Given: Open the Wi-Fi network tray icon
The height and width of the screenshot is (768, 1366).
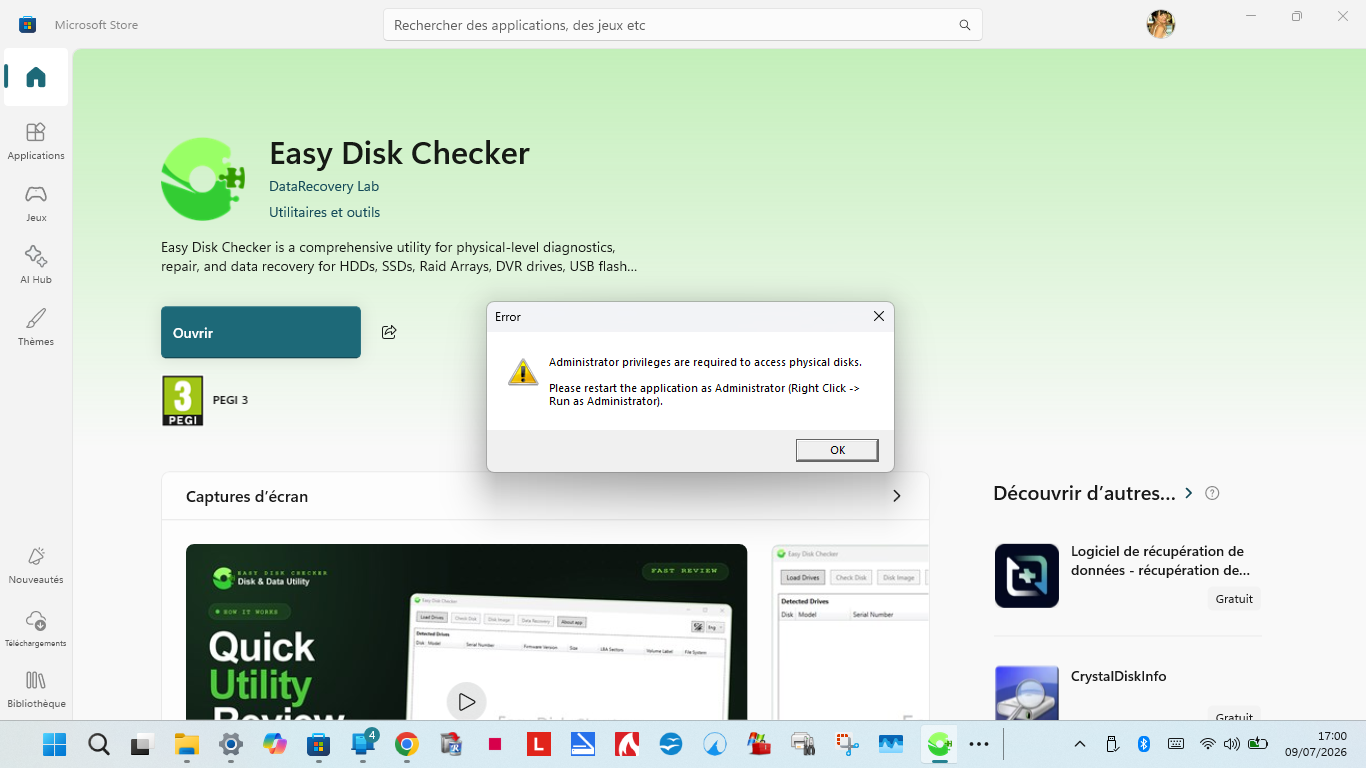Looking at the screenshot, I should [1207, 744].
